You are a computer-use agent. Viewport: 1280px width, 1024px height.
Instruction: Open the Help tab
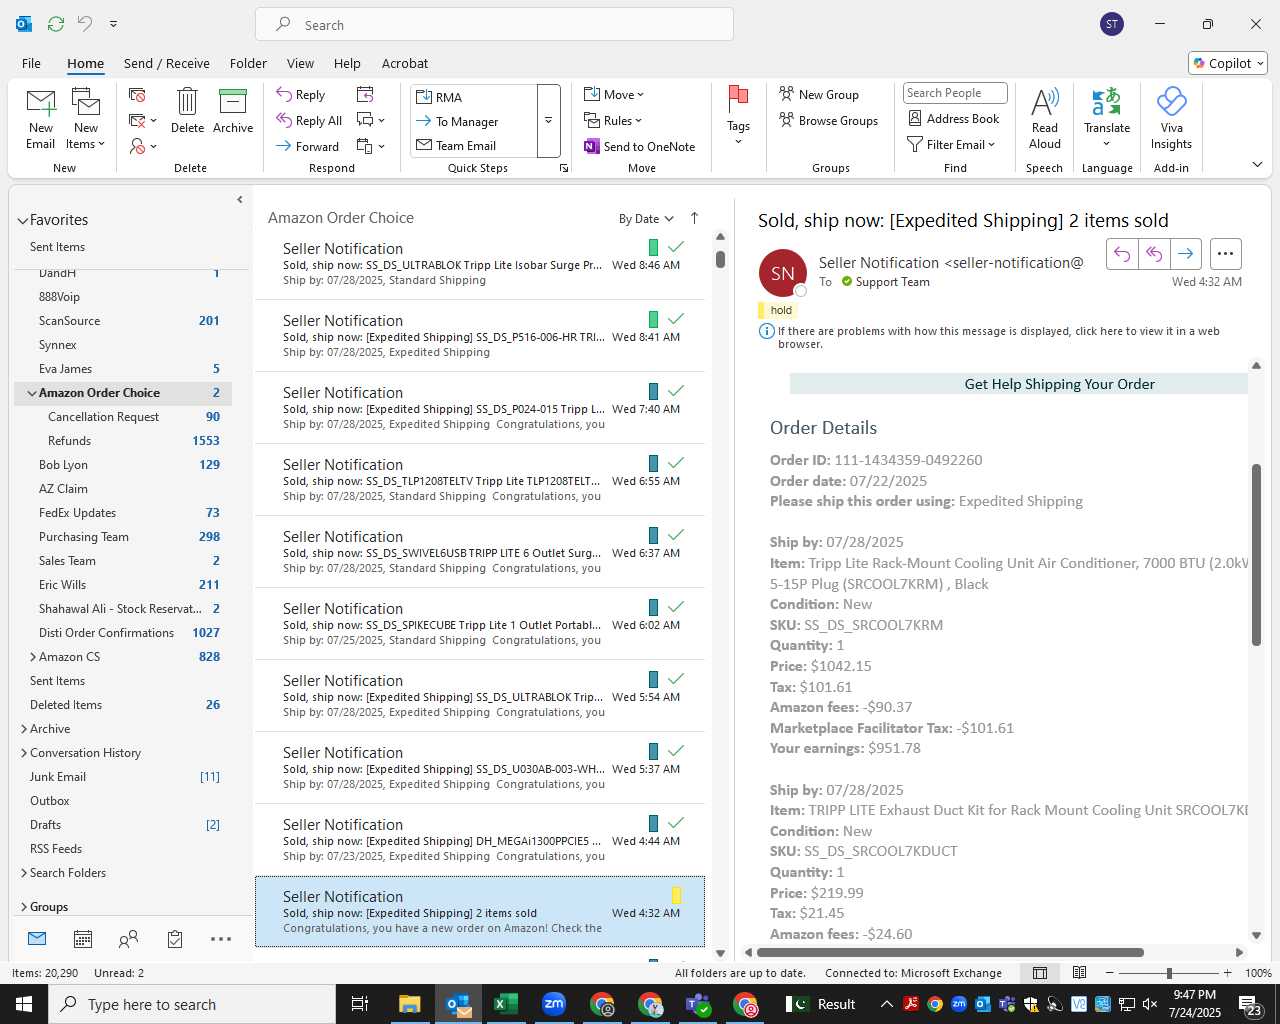pos(347,63)
